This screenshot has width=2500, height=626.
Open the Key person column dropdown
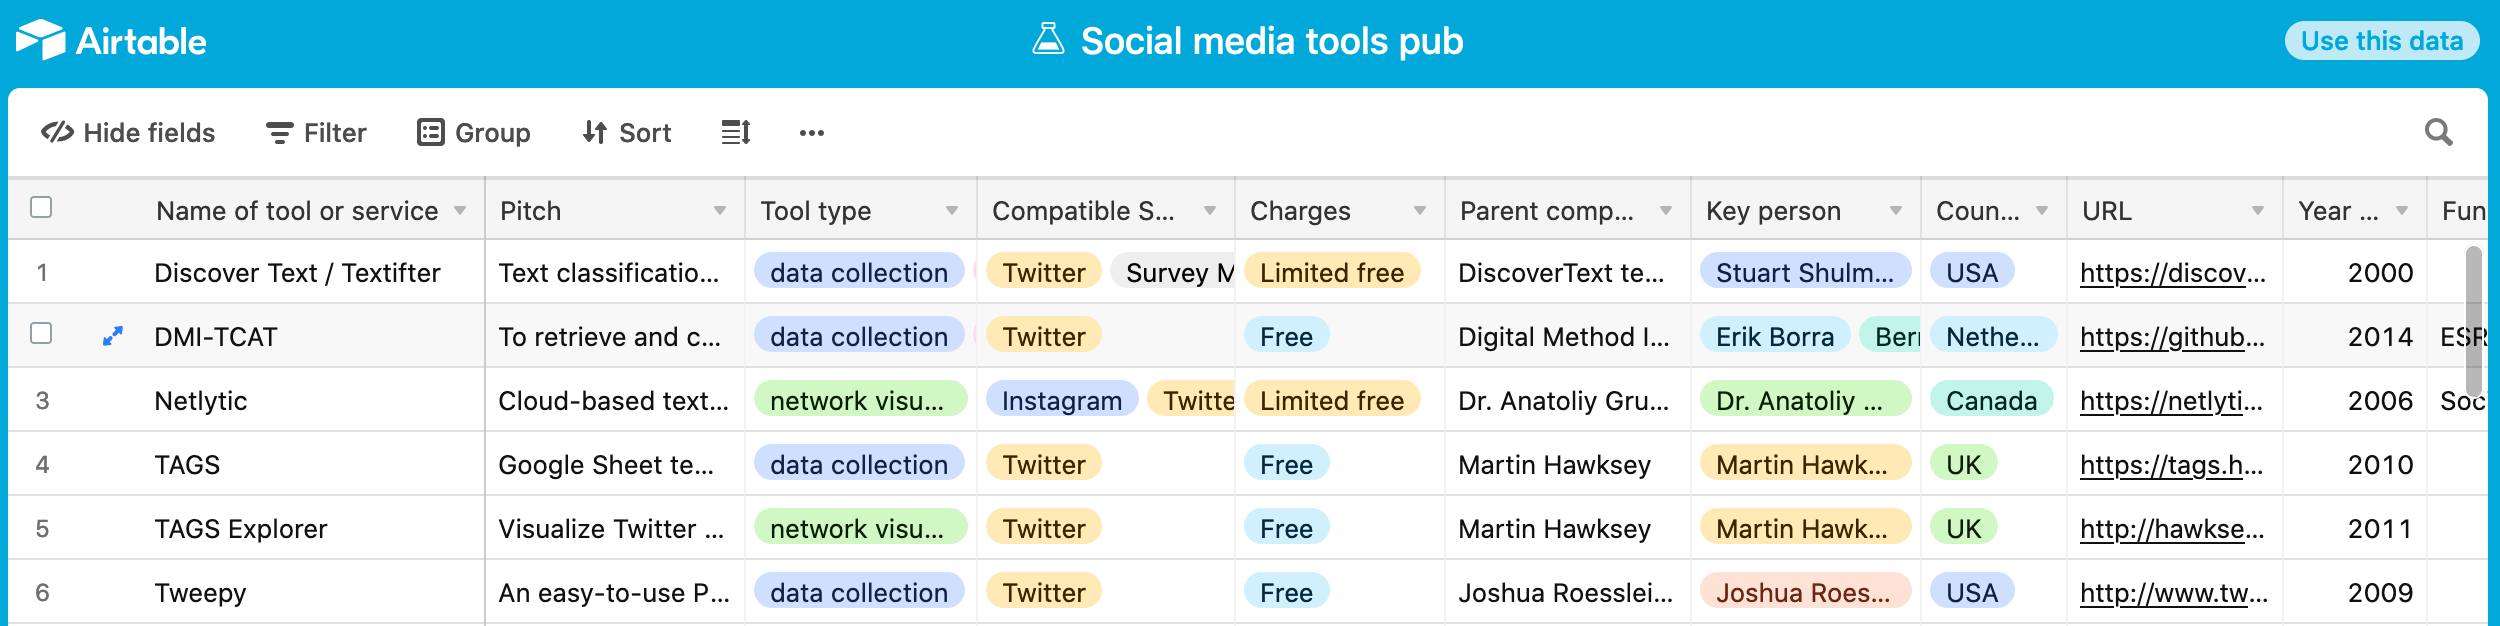1897,211
